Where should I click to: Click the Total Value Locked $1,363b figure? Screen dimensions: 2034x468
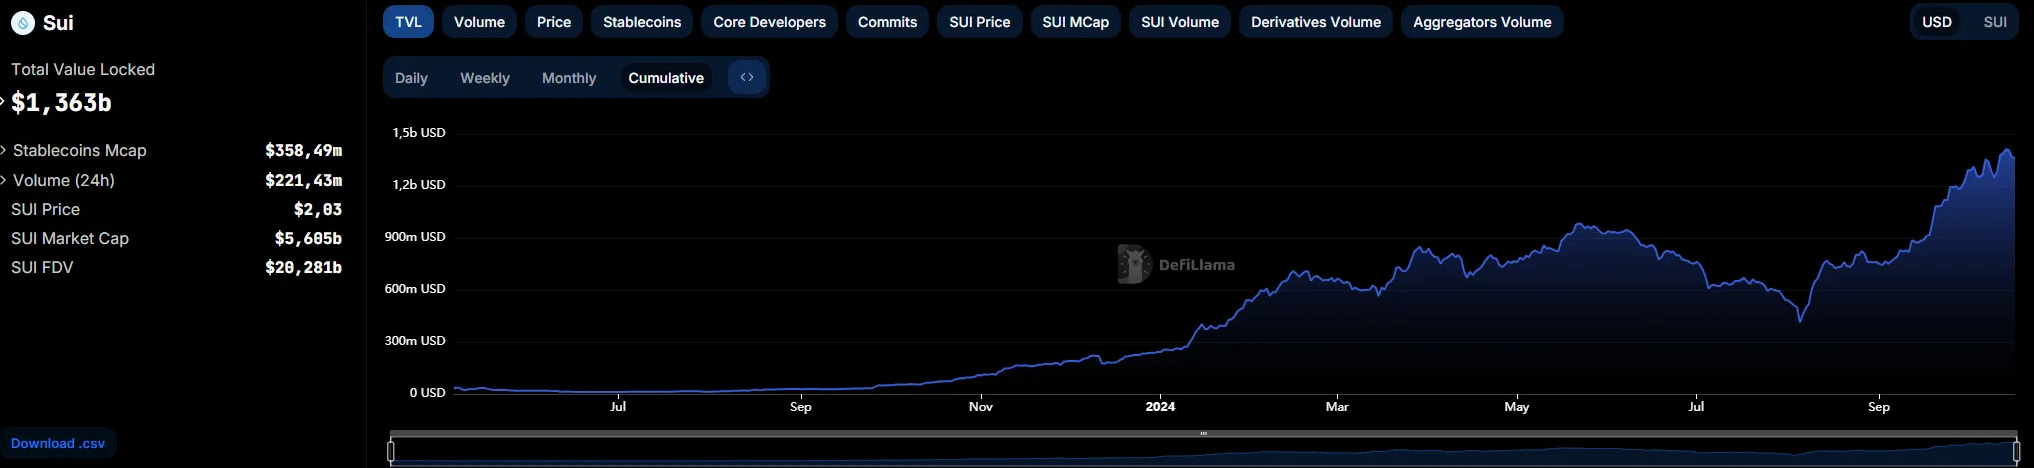(x=61, y=103)
